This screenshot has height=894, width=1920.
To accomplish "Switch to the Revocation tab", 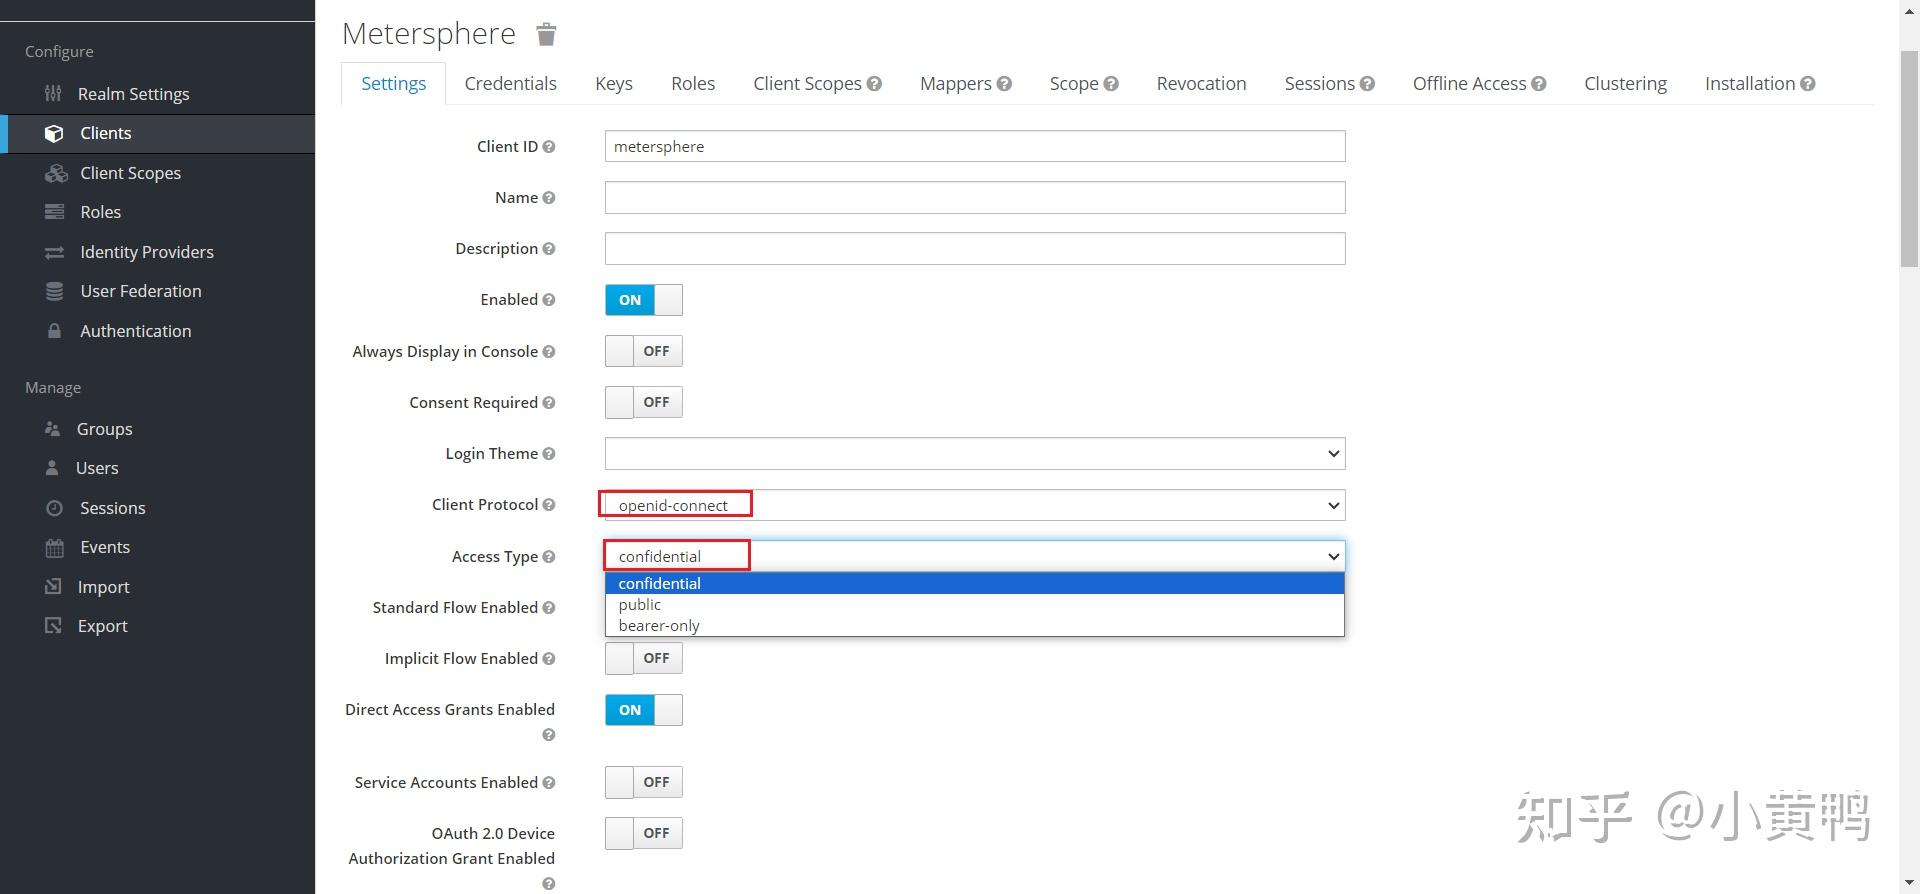I will (x=1201, y=84).
